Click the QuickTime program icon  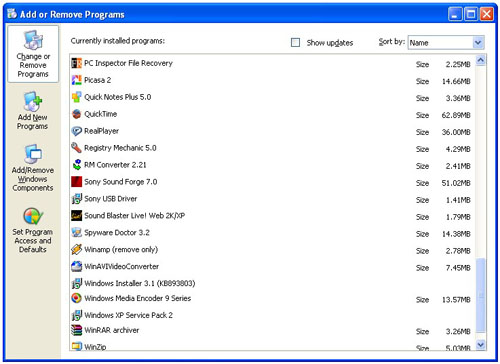click(x=76, y=114)
